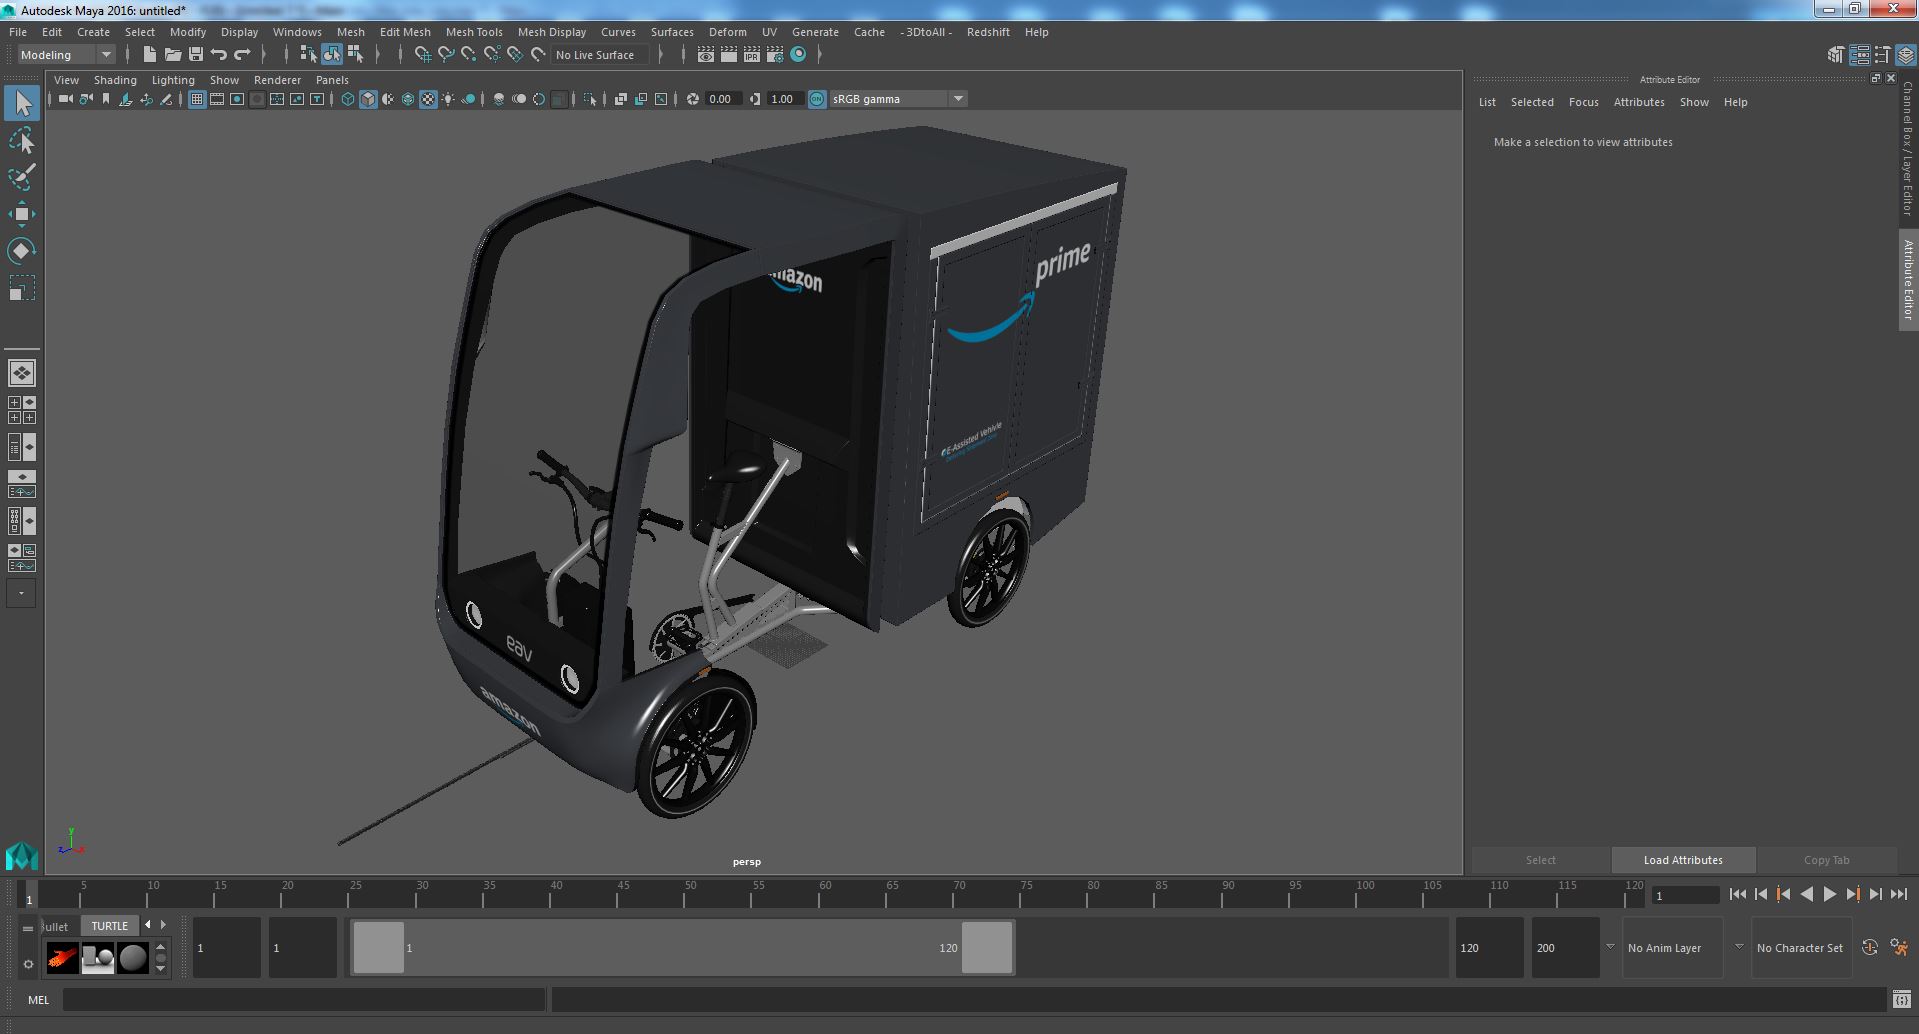Toggle color management ON button
Image resolution: width=1919 pixels, height=1034 pixels.
(817, 99)
